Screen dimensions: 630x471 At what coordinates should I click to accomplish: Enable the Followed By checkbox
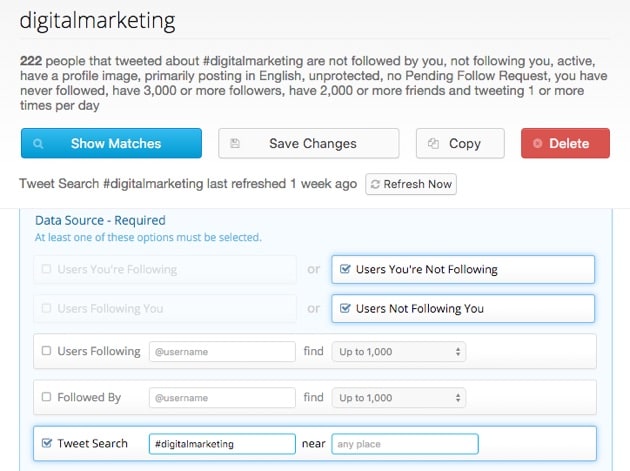click(47, 397)
